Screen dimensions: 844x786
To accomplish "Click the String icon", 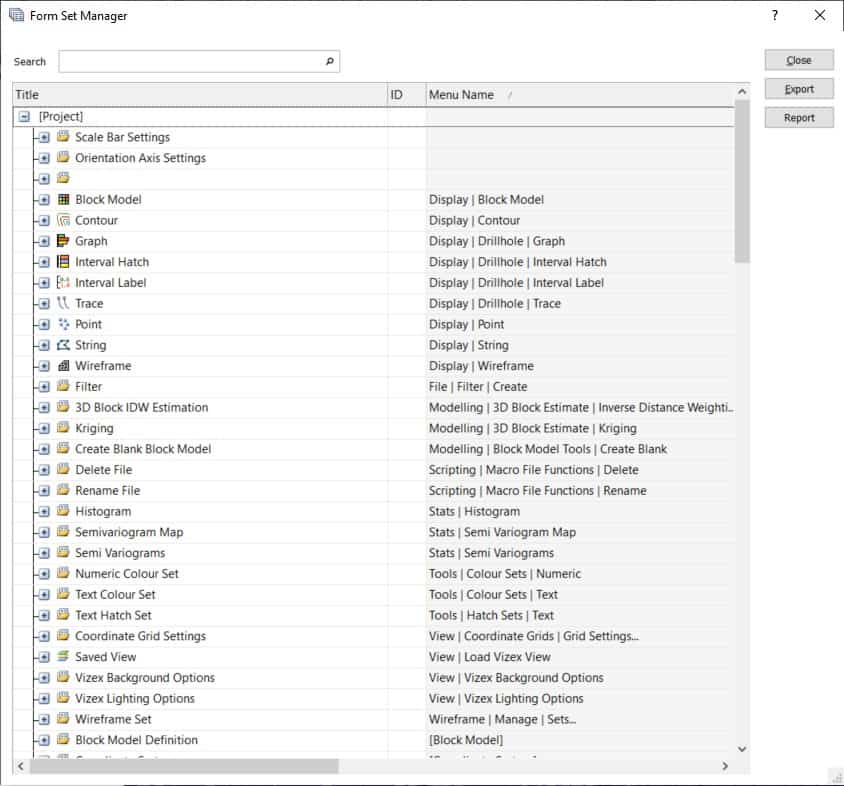I will 64,345.
